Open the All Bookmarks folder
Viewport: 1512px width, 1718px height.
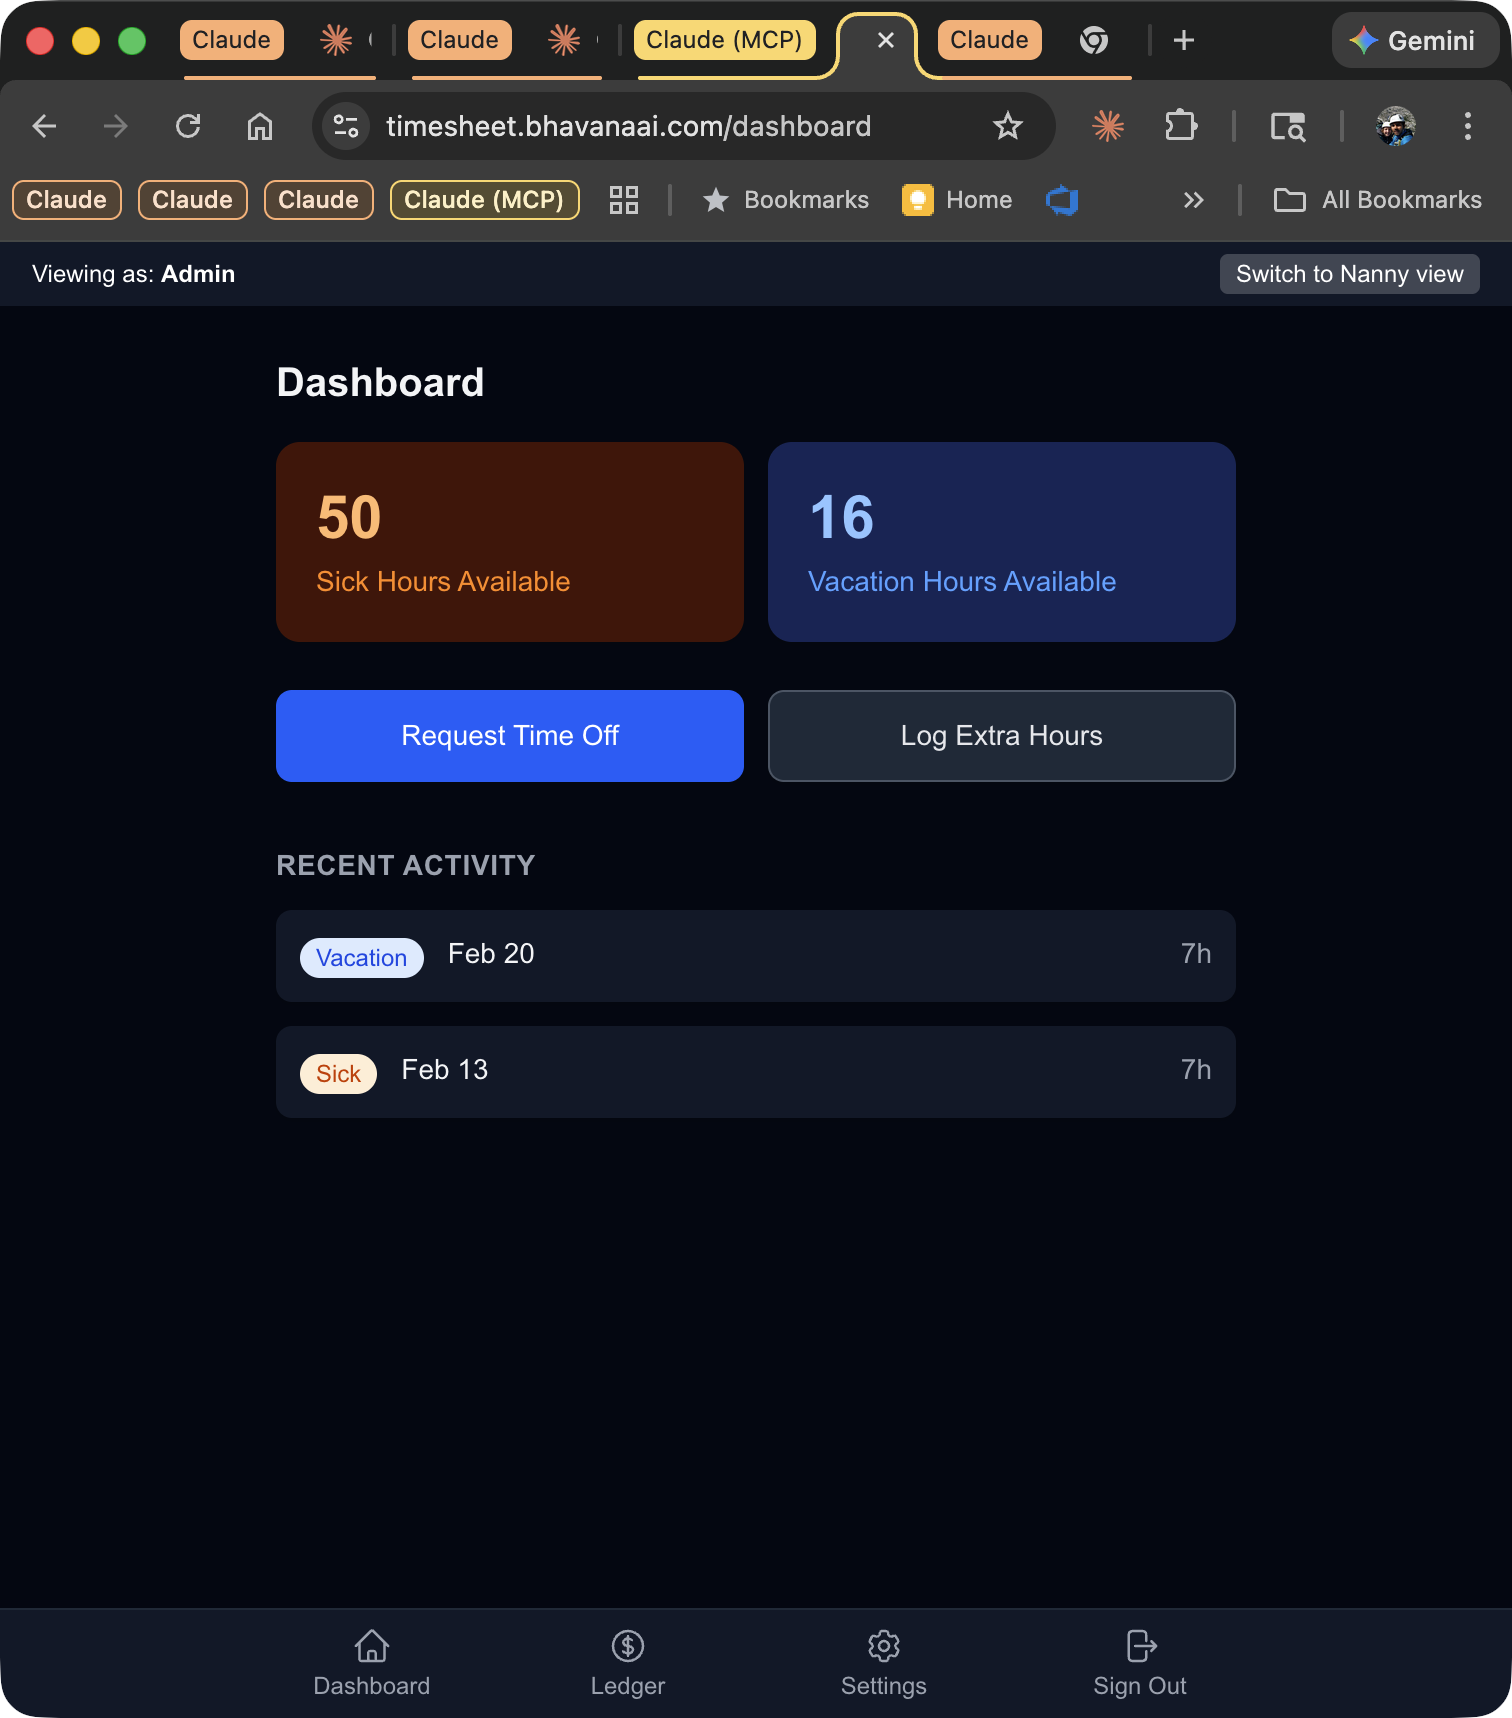pos(1378,200)
